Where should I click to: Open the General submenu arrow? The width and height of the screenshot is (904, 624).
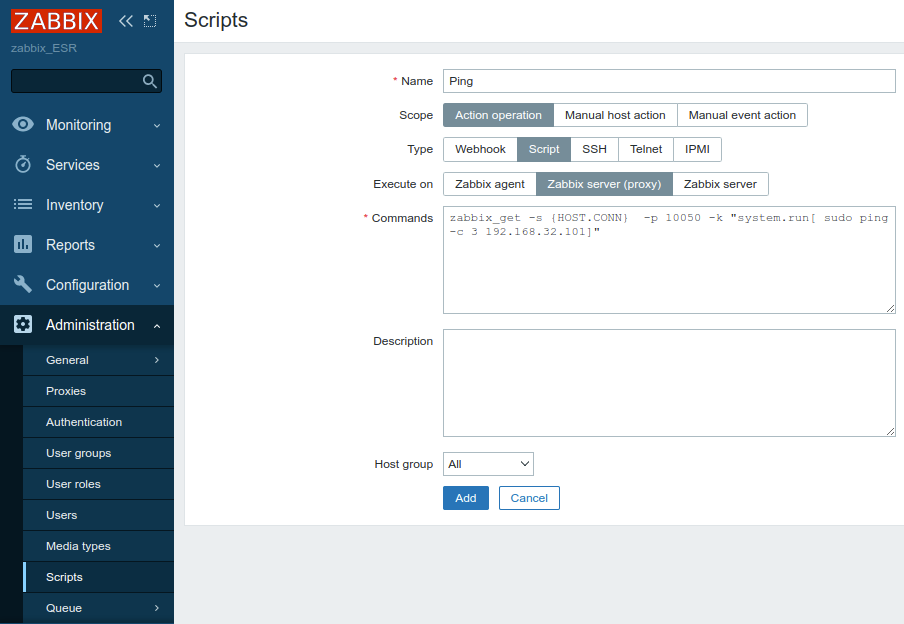tap(157, 360)
